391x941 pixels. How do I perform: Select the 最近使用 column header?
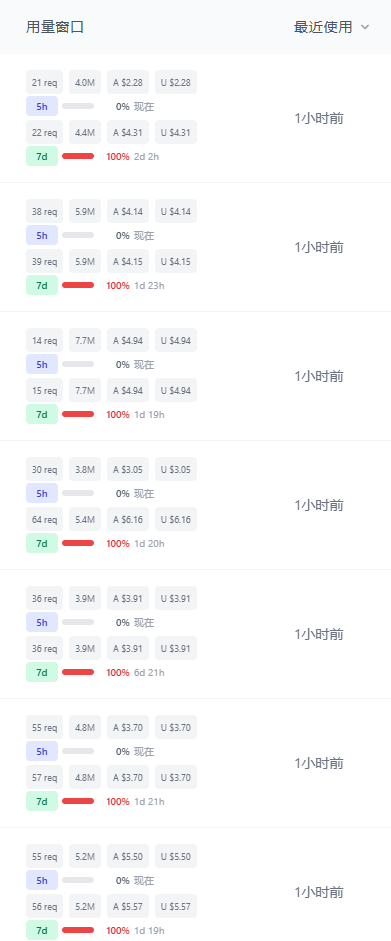tap(323, 27)
